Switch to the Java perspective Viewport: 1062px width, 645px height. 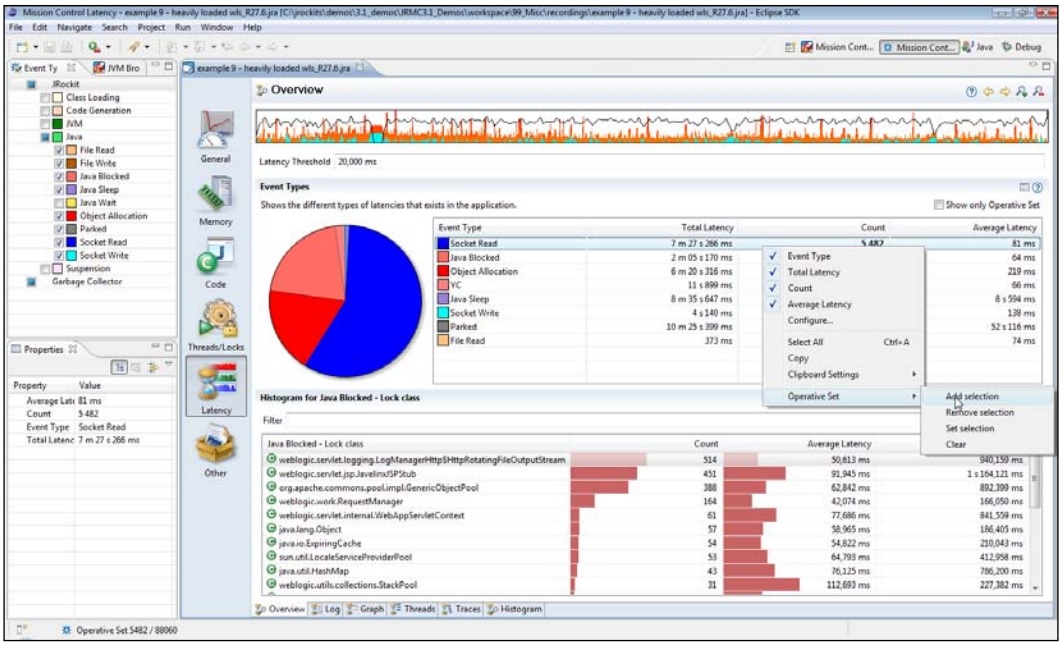pyautogui.click(x=978, y=47)
